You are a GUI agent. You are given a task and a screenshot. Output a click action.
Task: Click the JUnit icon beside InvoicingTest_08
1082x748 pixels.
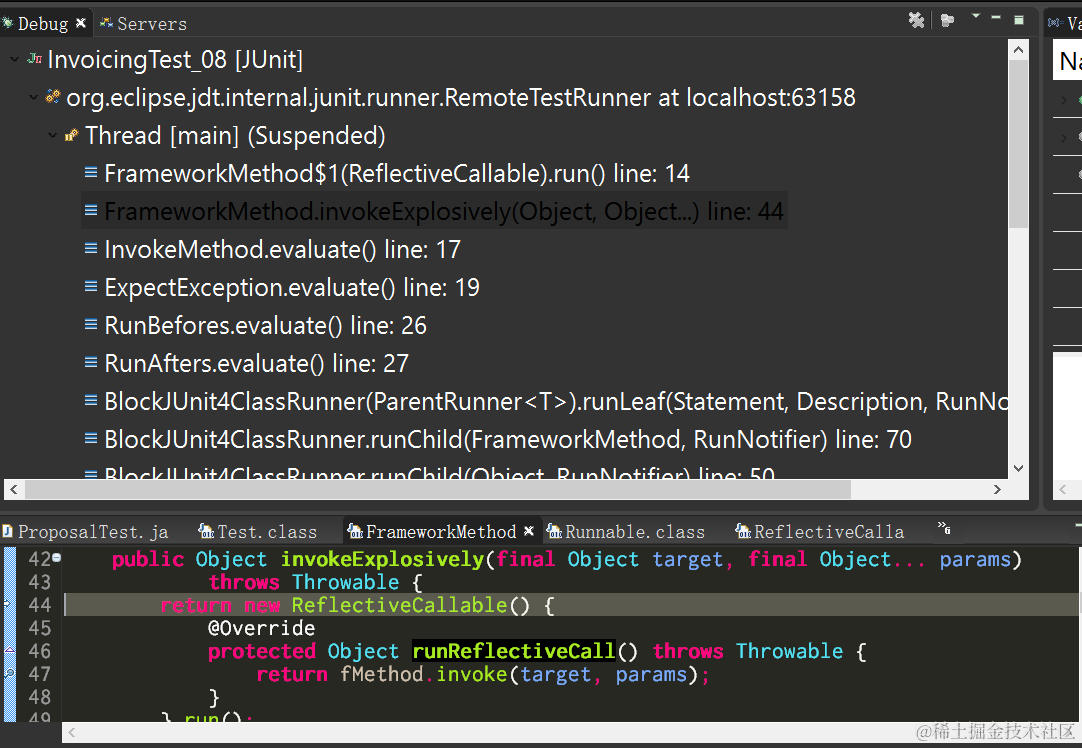coord(35,59)
